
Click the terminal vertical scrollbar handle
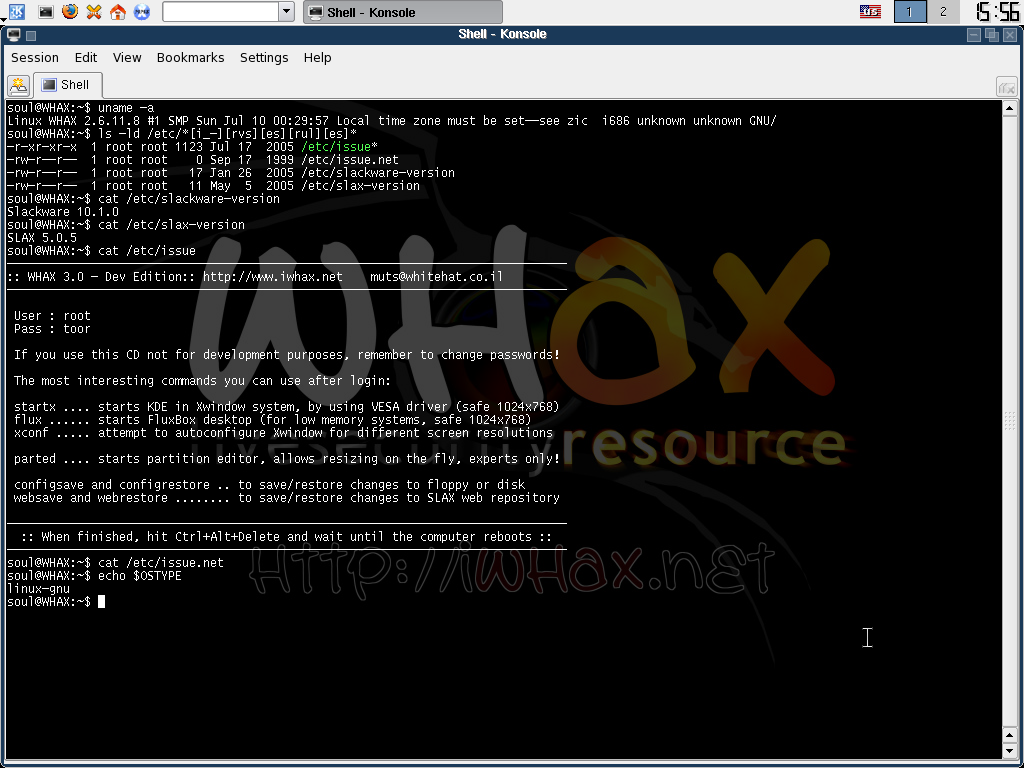1009,422
